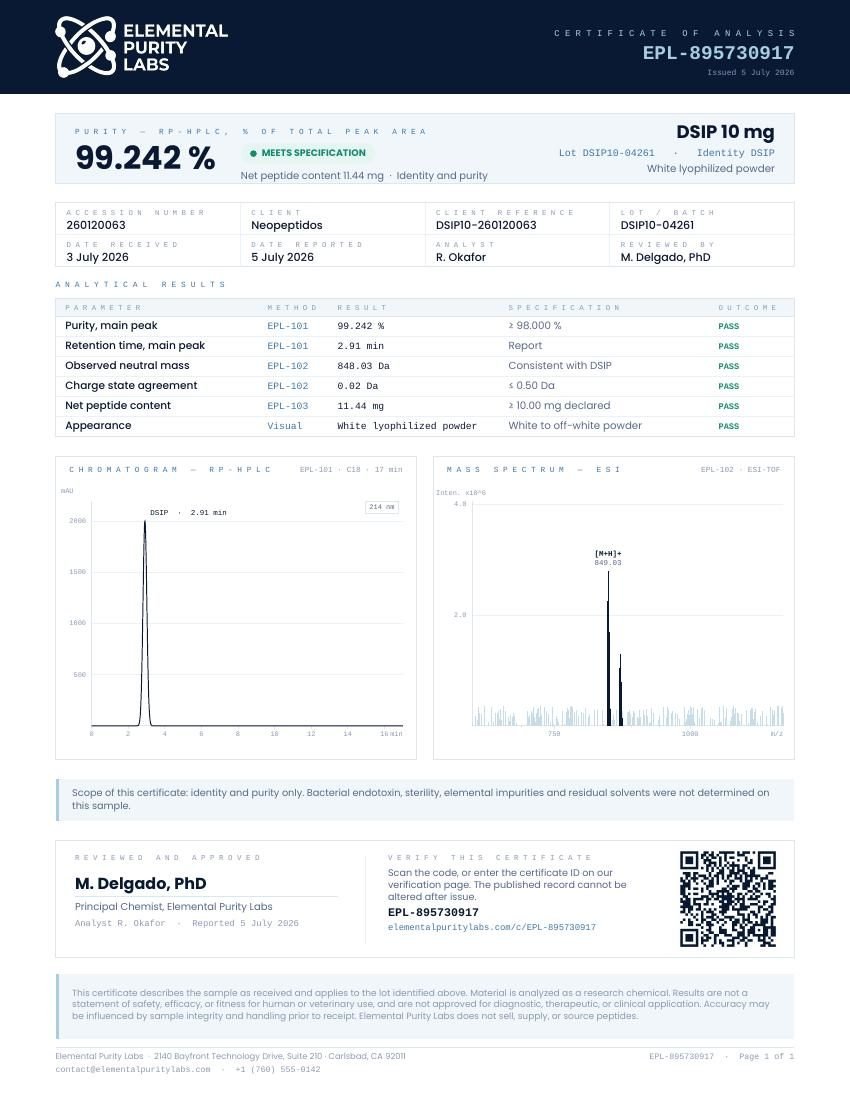Image resolution: width=850 pixels, height=1100 pixels.
Task: Click the Net peptide content row label
Action: point(118,405)
